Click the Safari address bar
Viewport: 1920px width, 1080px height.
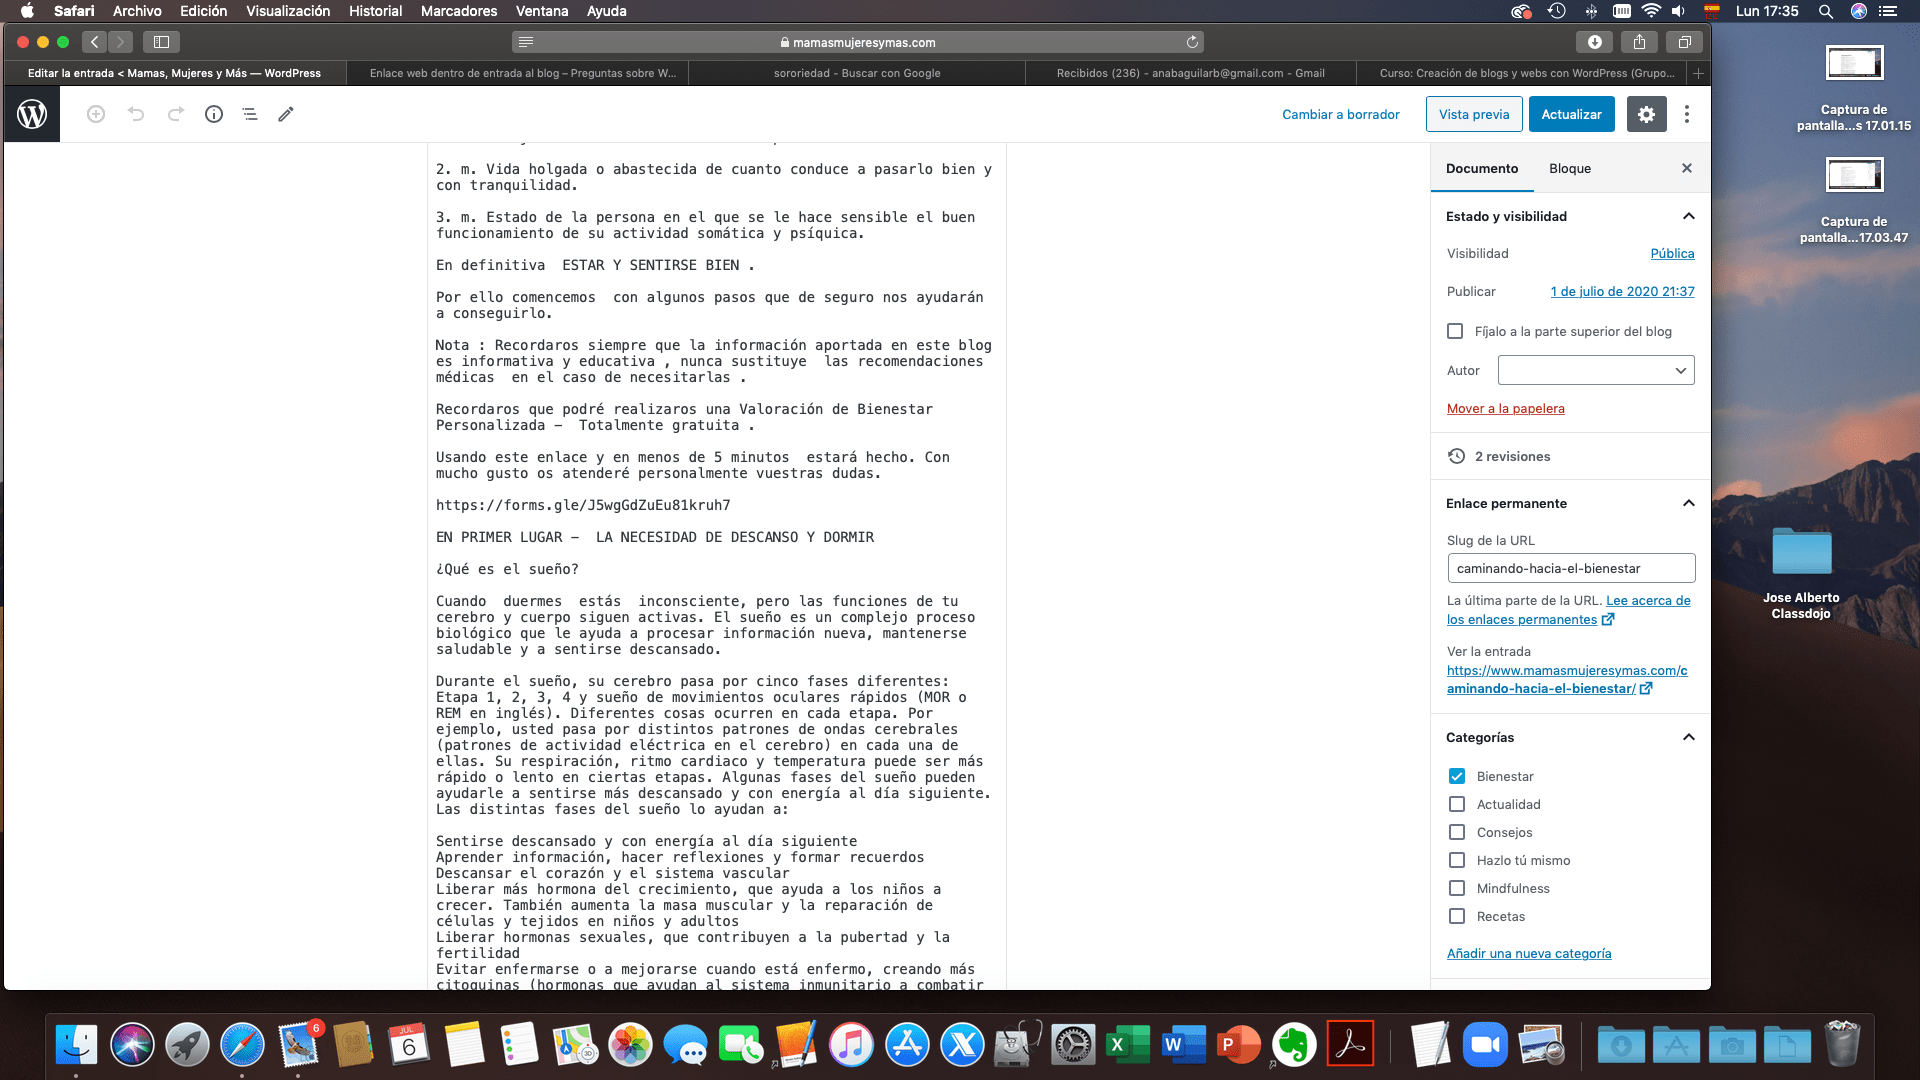click(x=857, y=42)
